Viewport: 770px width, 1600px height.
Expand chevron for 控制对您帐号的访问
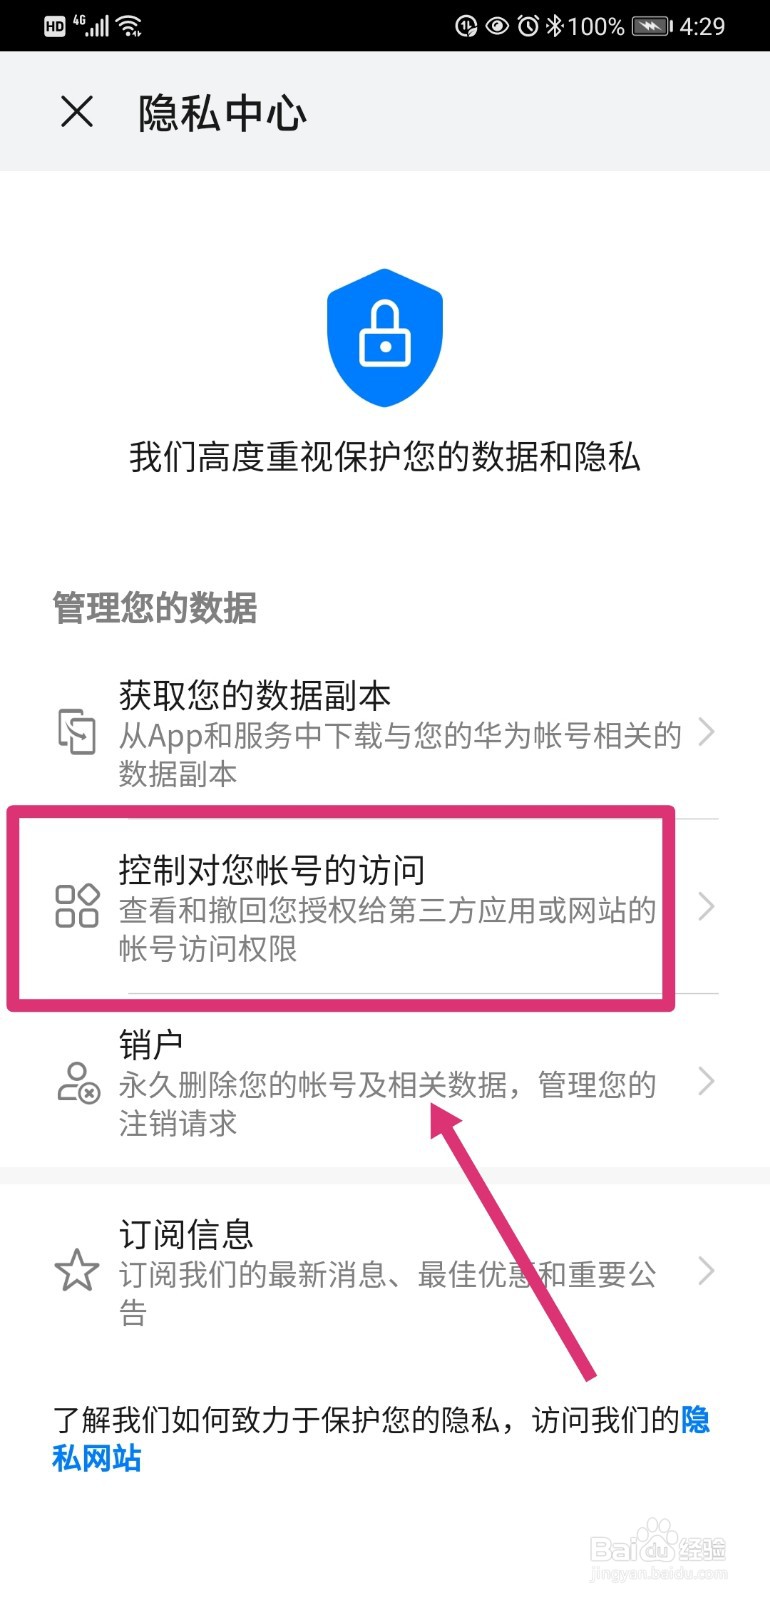(706, 906)
